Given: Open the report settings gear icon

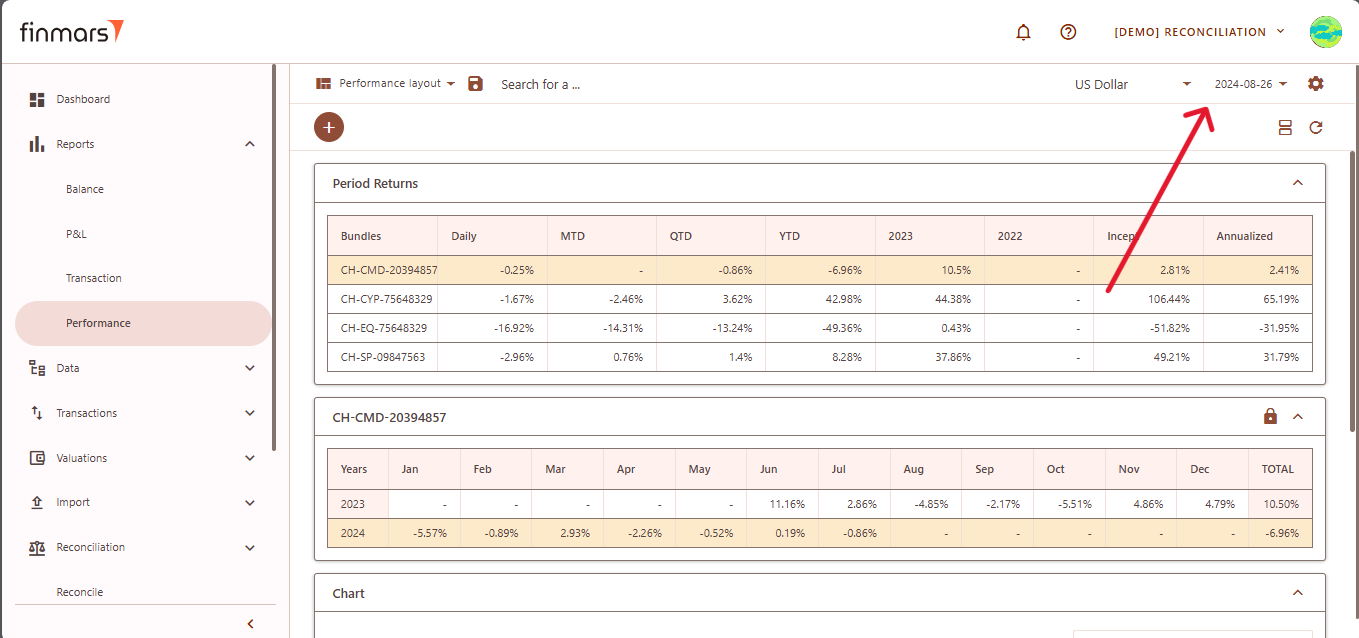Looking at the screenshot, I should tap(1315, 84).
